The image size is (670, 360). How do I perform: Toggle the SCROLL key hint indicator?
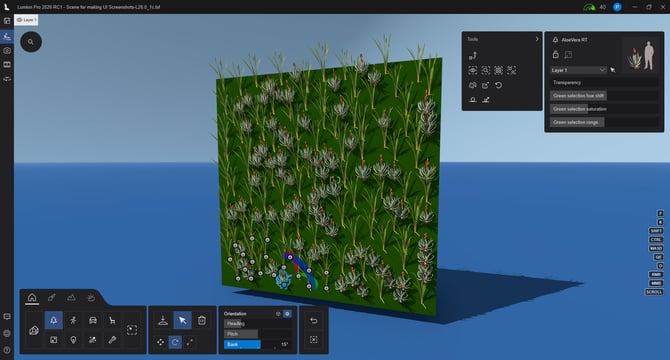654,292
